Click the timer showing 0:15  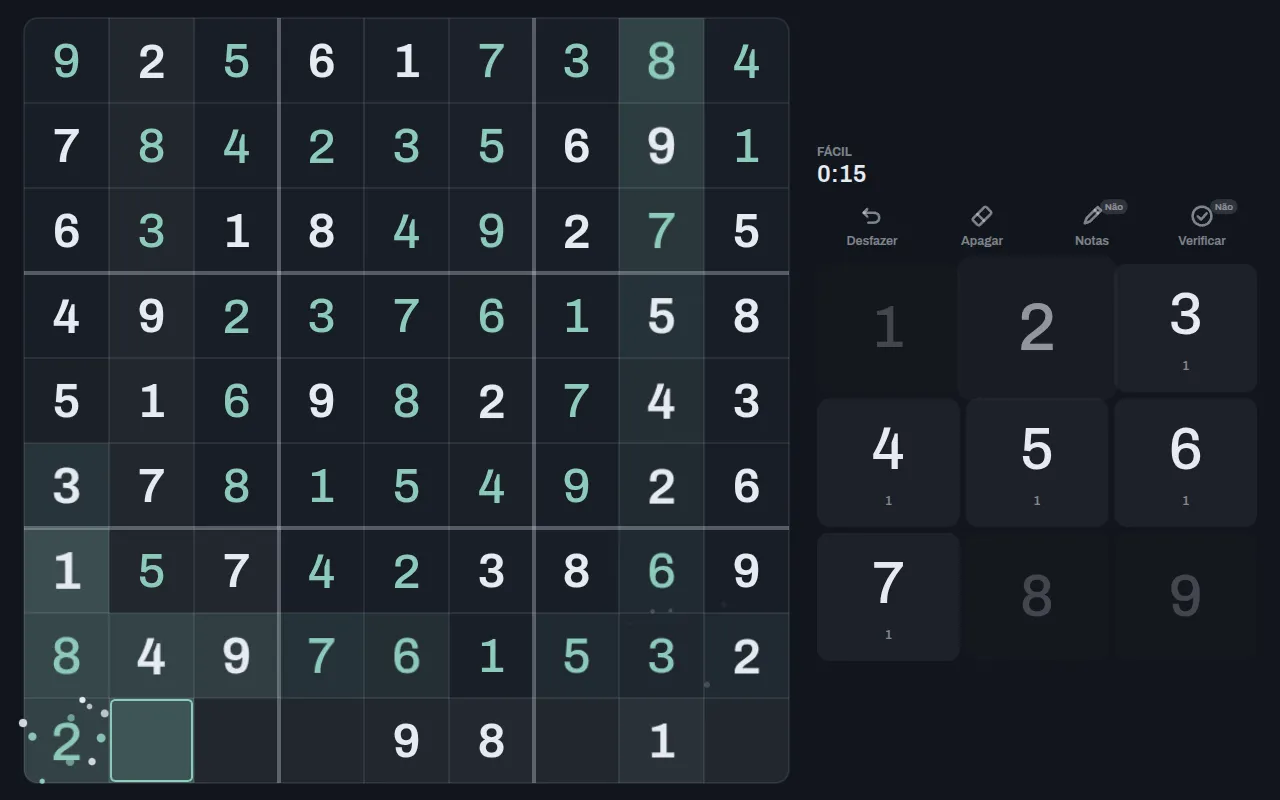(x=841, y=174)
